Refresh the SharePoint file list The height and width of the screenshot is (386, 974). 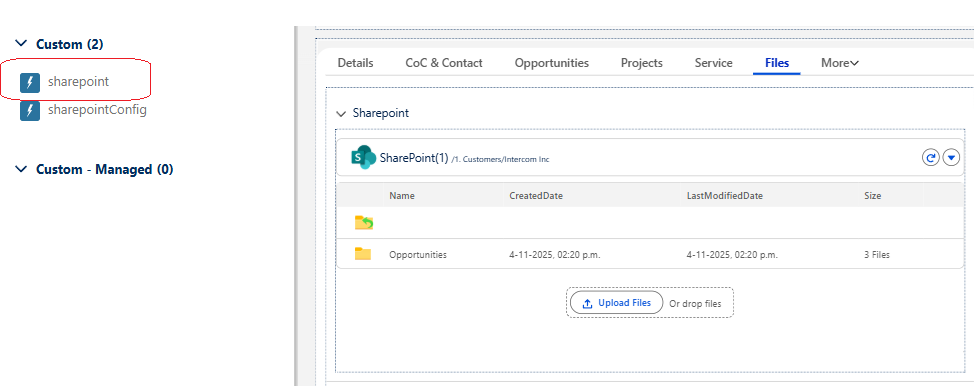coord(930,158)
